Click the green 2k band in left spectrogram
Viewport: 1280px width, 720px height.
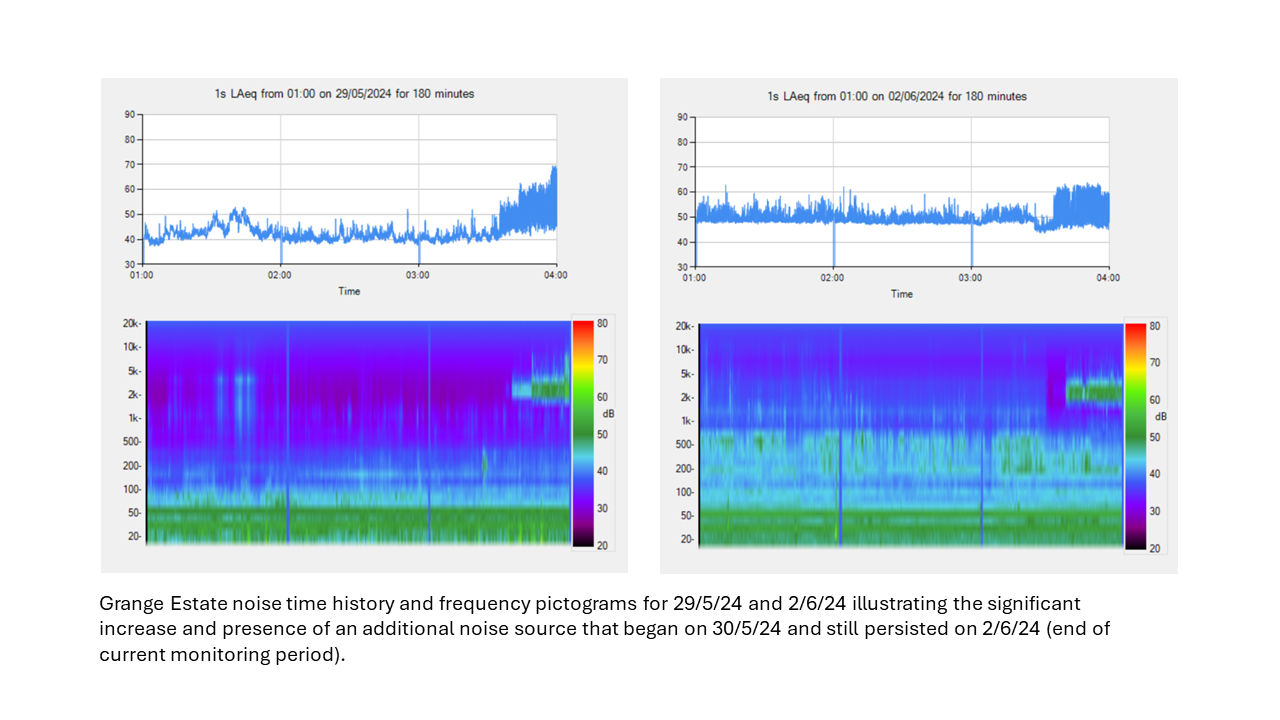pyautogui.click(x=540, y=390)
